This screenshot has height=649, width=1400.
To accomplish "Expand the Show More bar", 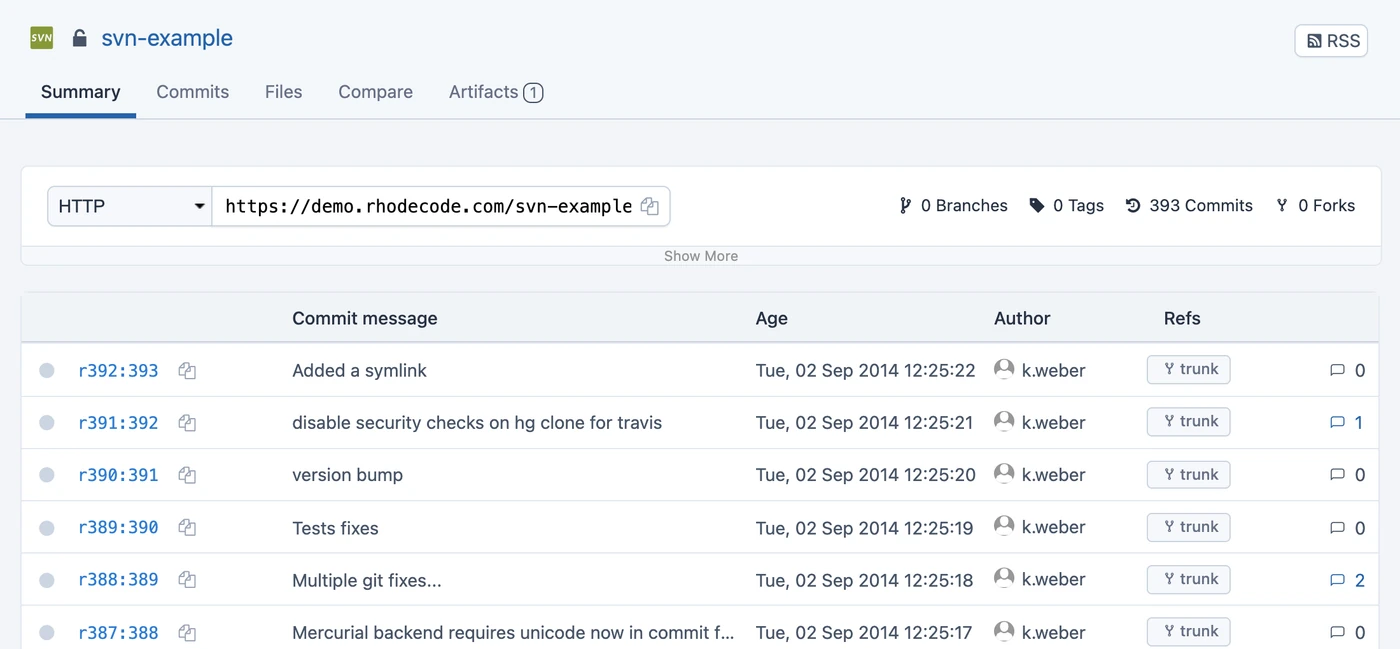I will point(701,256).
